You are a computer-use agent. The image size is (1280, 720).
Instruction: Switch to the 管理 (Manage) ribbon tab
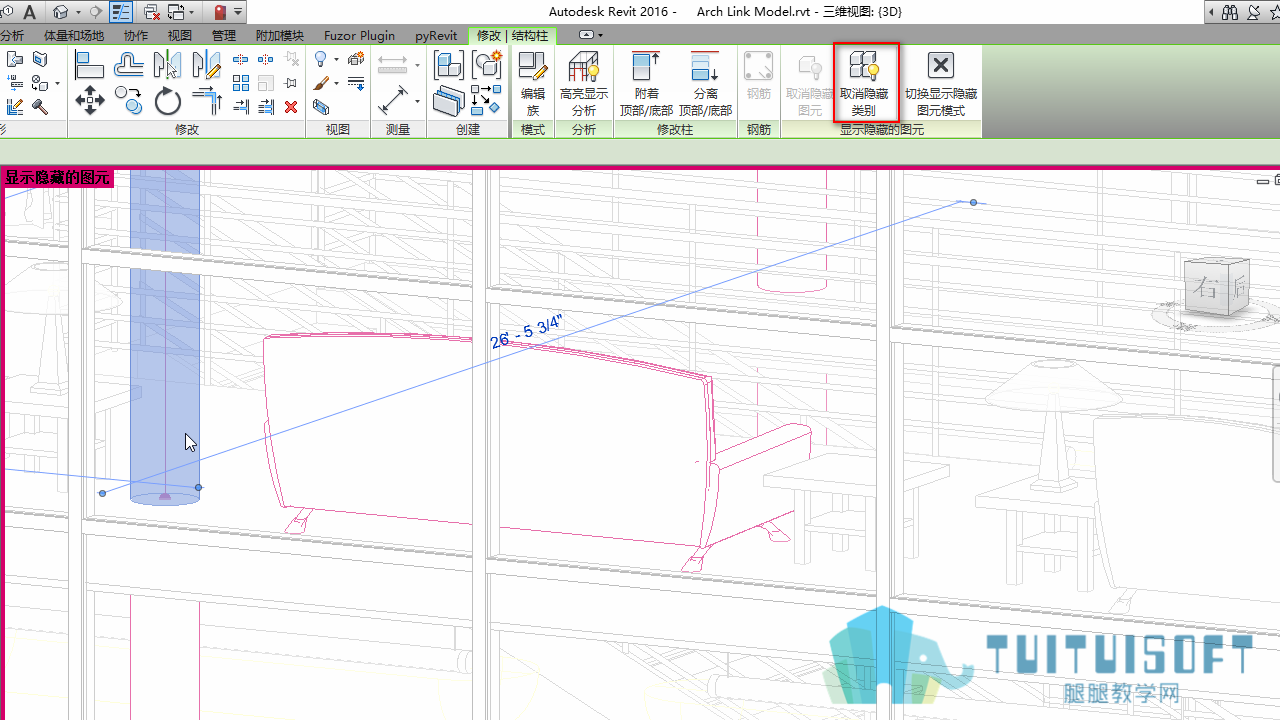pos(224,35)
